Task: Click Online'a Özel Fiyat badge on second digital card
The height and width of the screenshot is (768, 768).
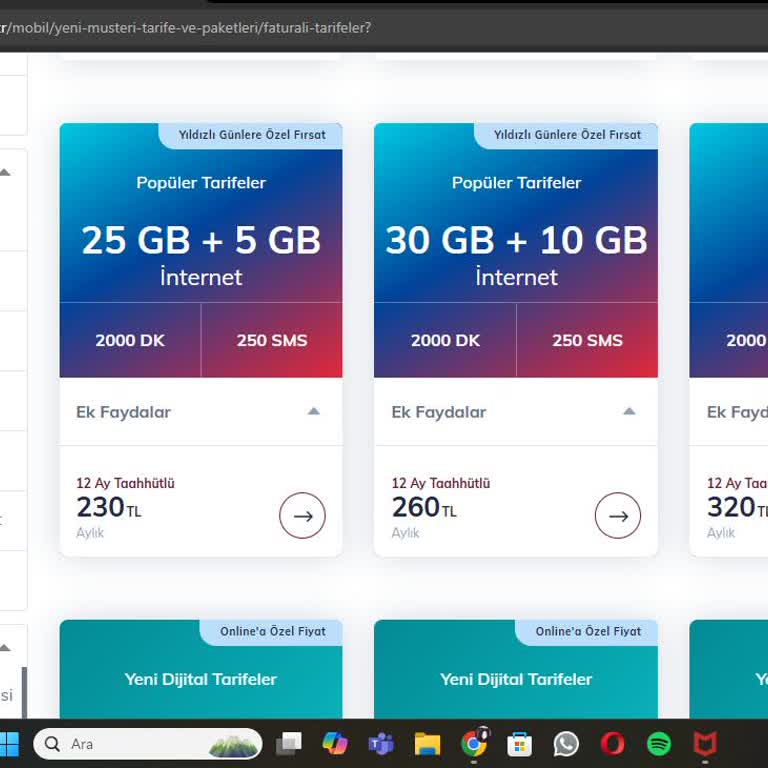Action: [588, 631]
